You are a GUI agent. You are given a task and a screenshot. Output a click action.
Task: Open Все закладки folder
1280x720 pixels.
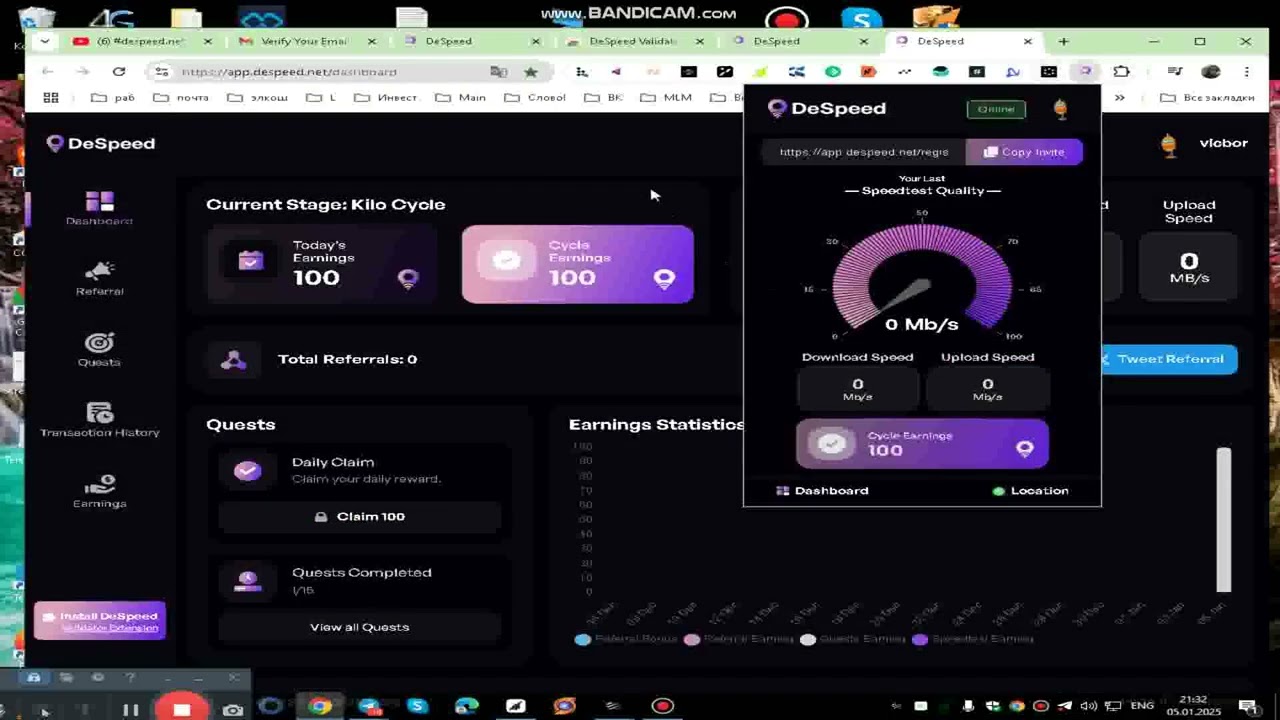[x=1206, y=98]
